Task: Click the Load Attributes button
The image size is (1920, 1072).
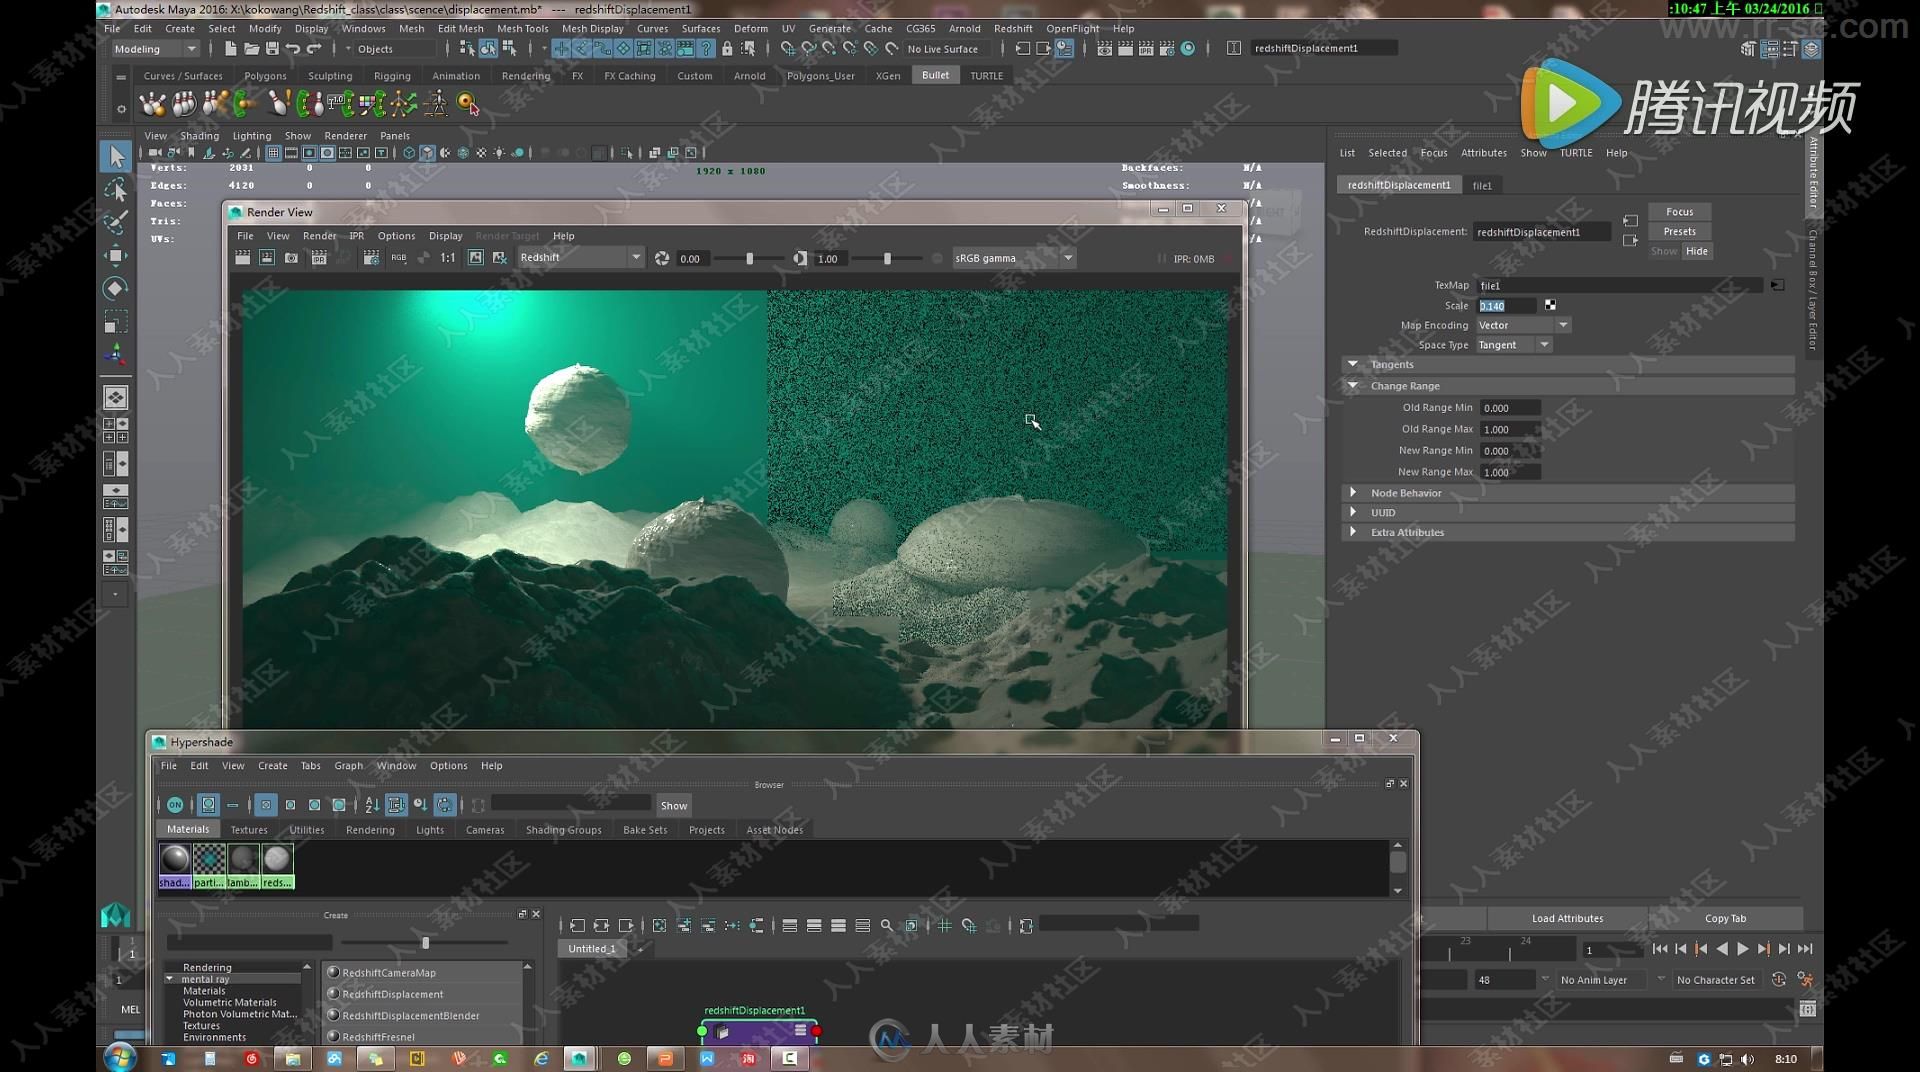Action: (1567, 919)
